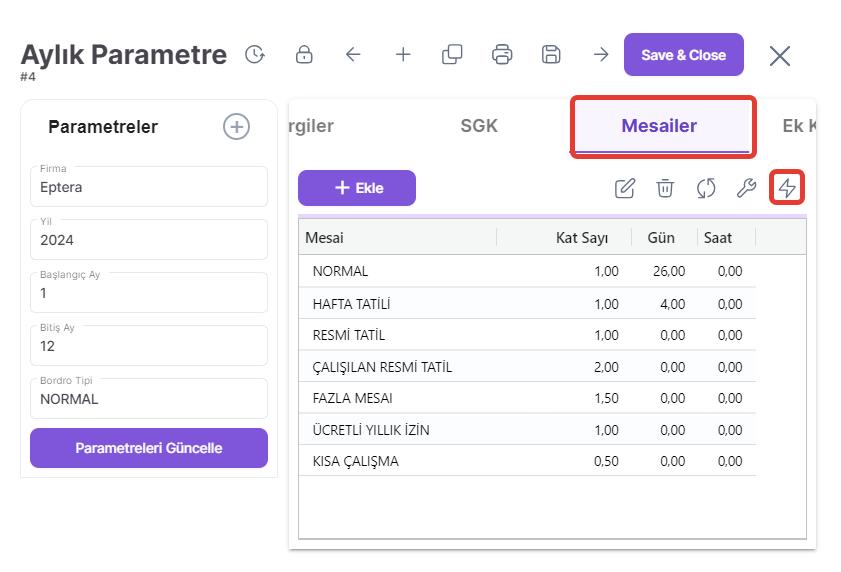Image resolution: width=841 pixels, height=572 pixels.
Task: Click the Bordro Tipi field
Action: (x=149, y=399)
